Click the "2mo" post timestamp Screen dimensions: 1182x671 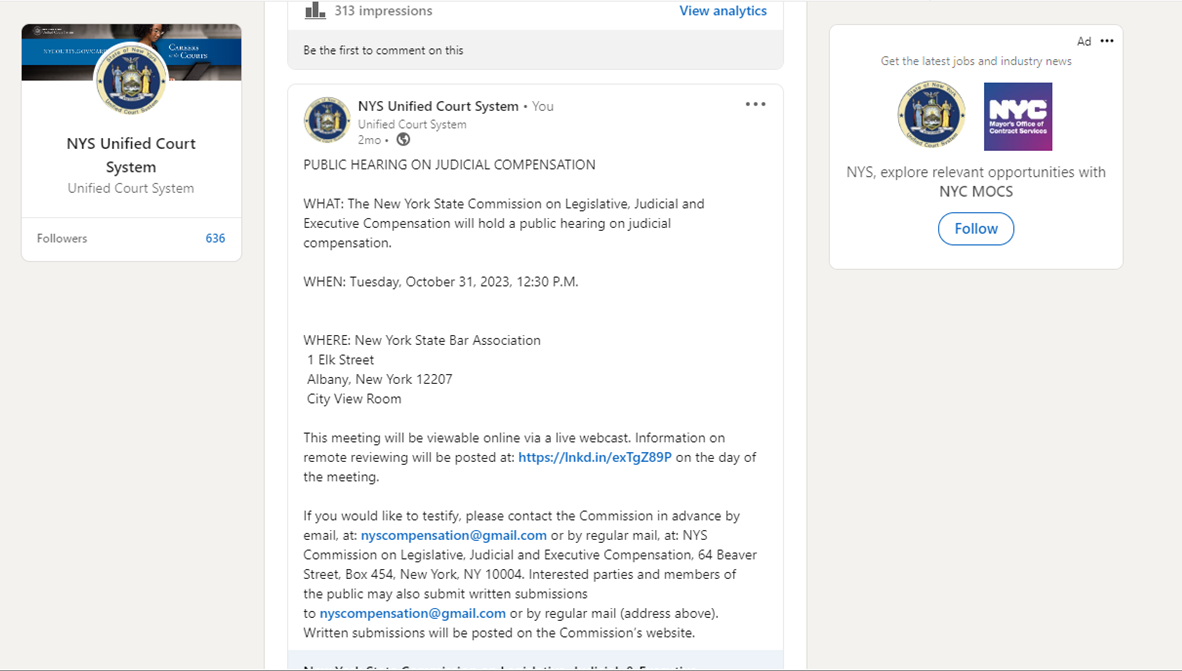[x=369, y=140]
